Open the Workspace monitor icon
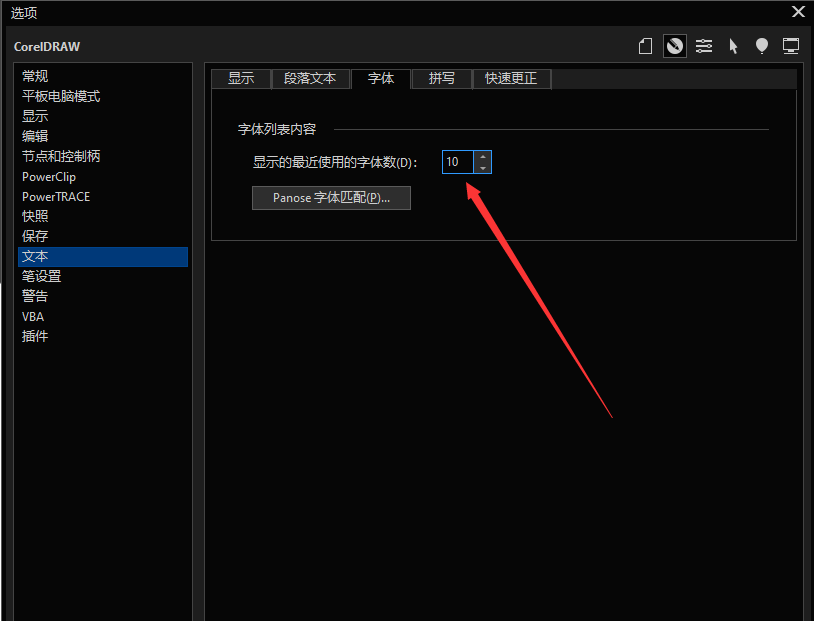The image size is (814, 621). pos(791,46)
